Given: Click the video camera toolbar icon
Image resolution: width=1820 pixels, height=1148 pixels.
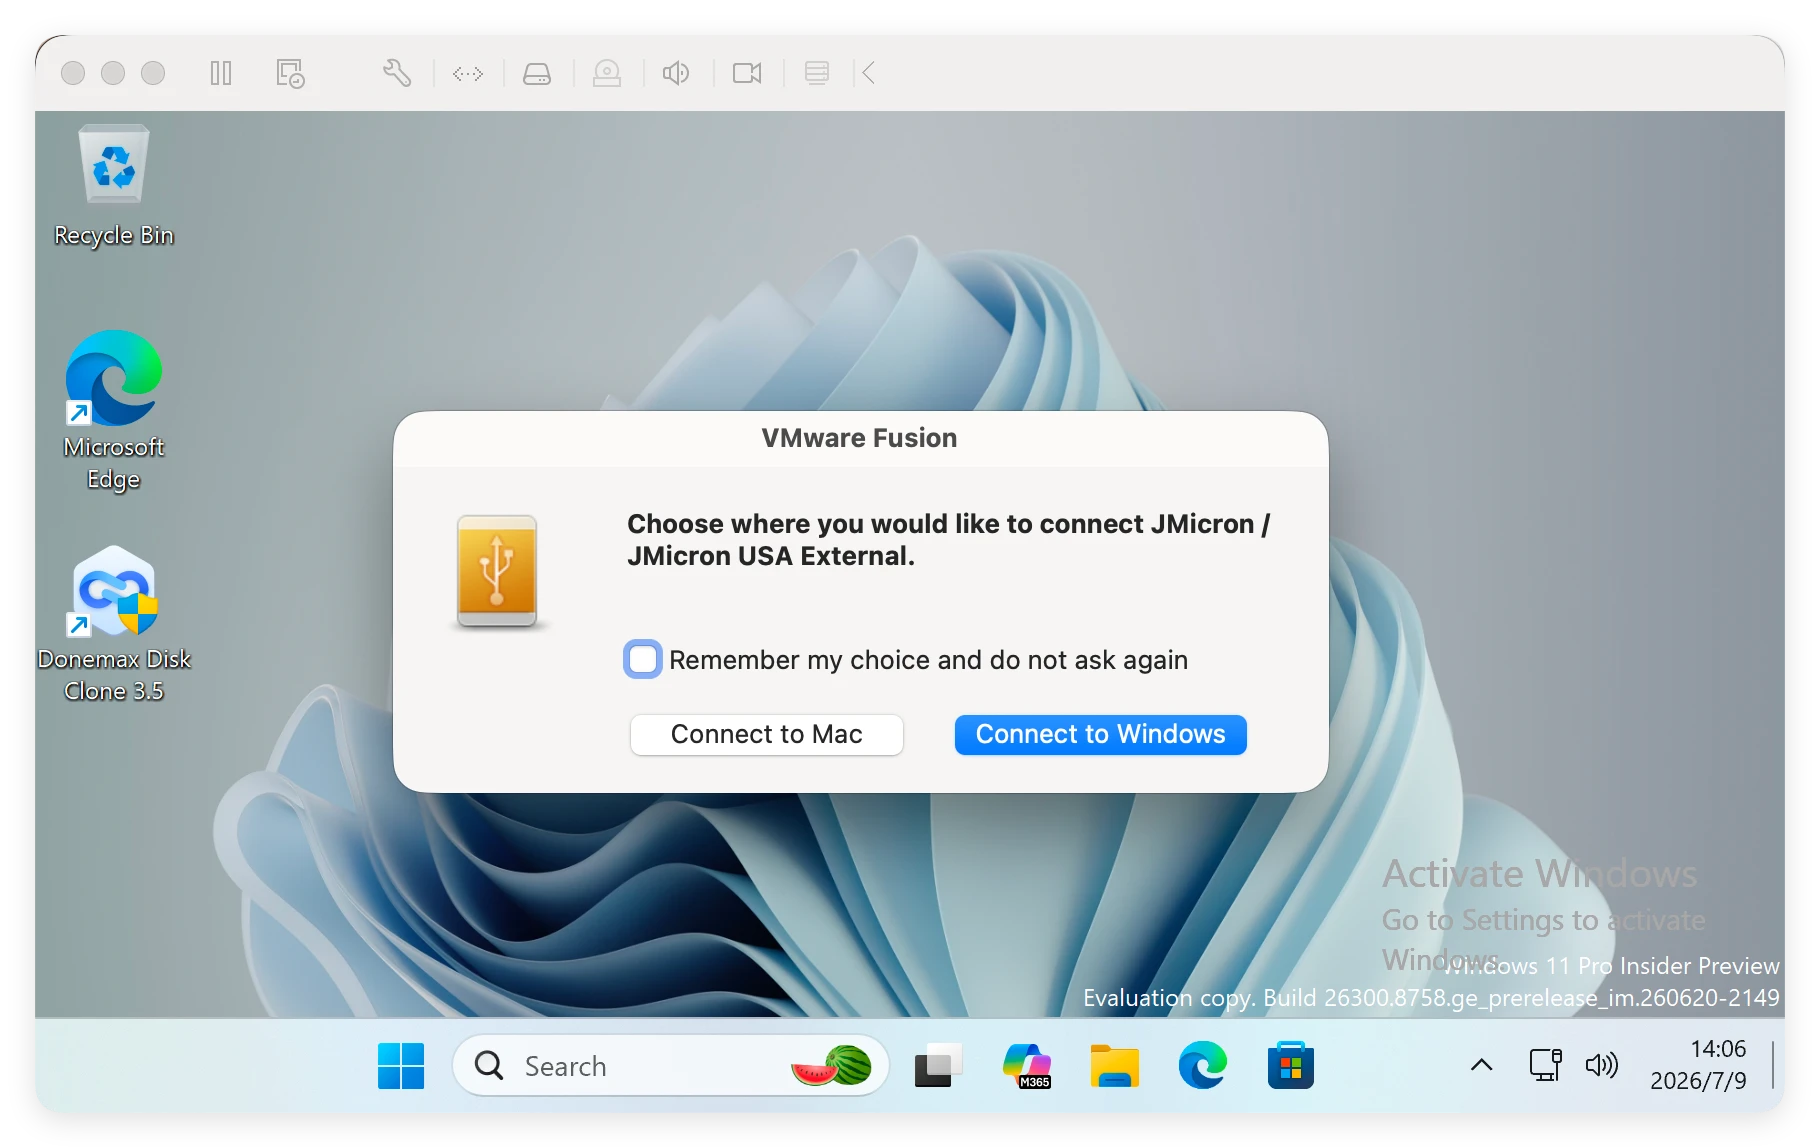Looking at the screenshot, I should (x=747, y=73).
